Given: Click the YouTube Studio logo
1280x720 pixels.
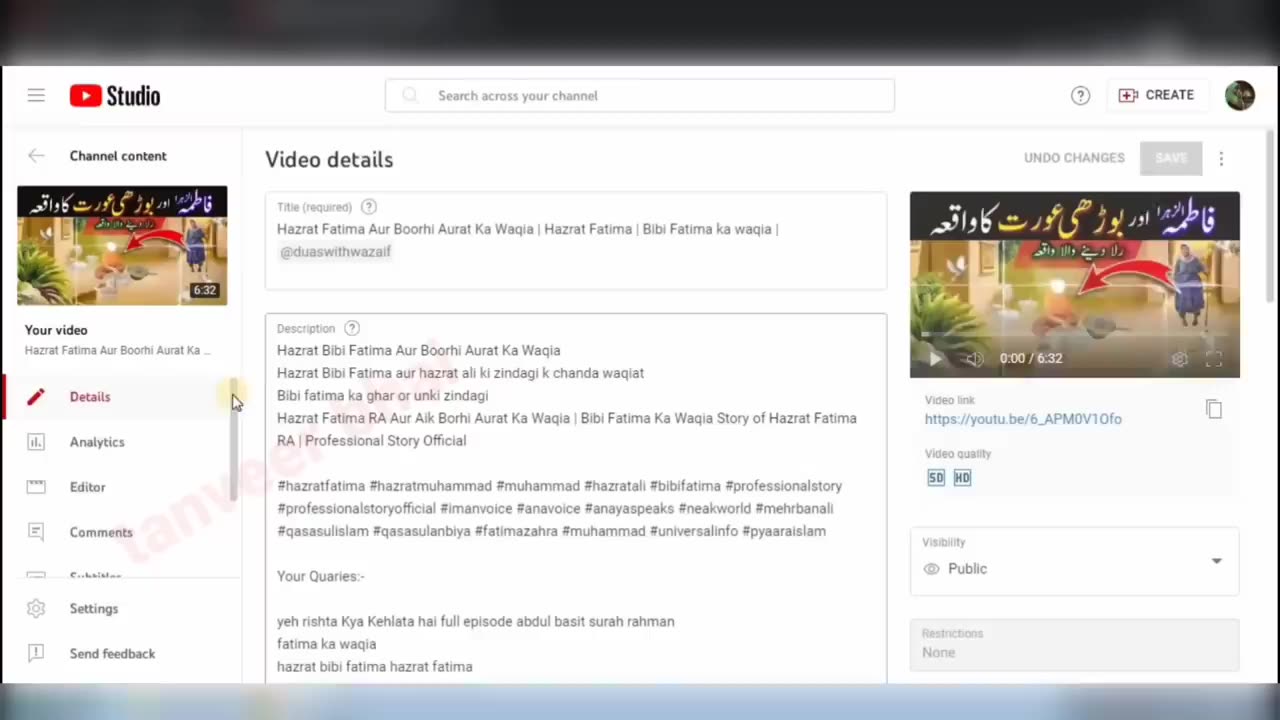Looking at the screenshot, I should (x=115, y=95).
